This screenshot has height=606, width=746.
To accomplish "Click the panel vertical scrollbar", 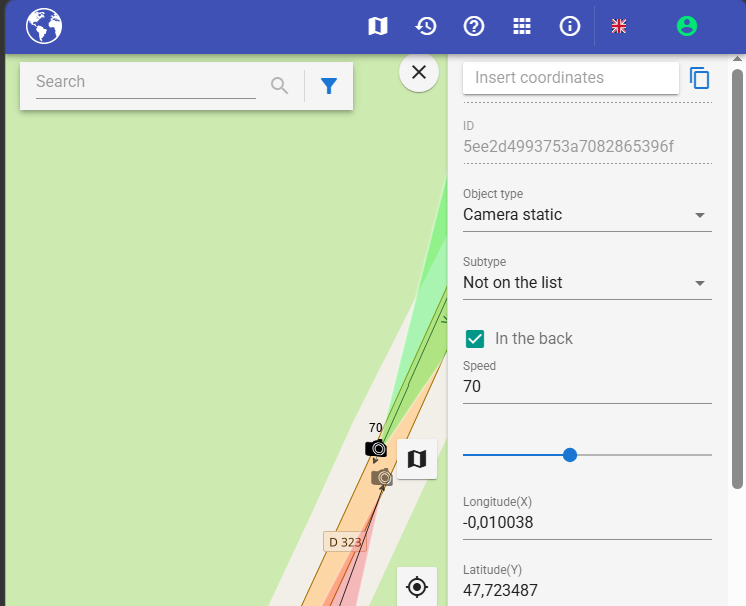I will [737, 279].
